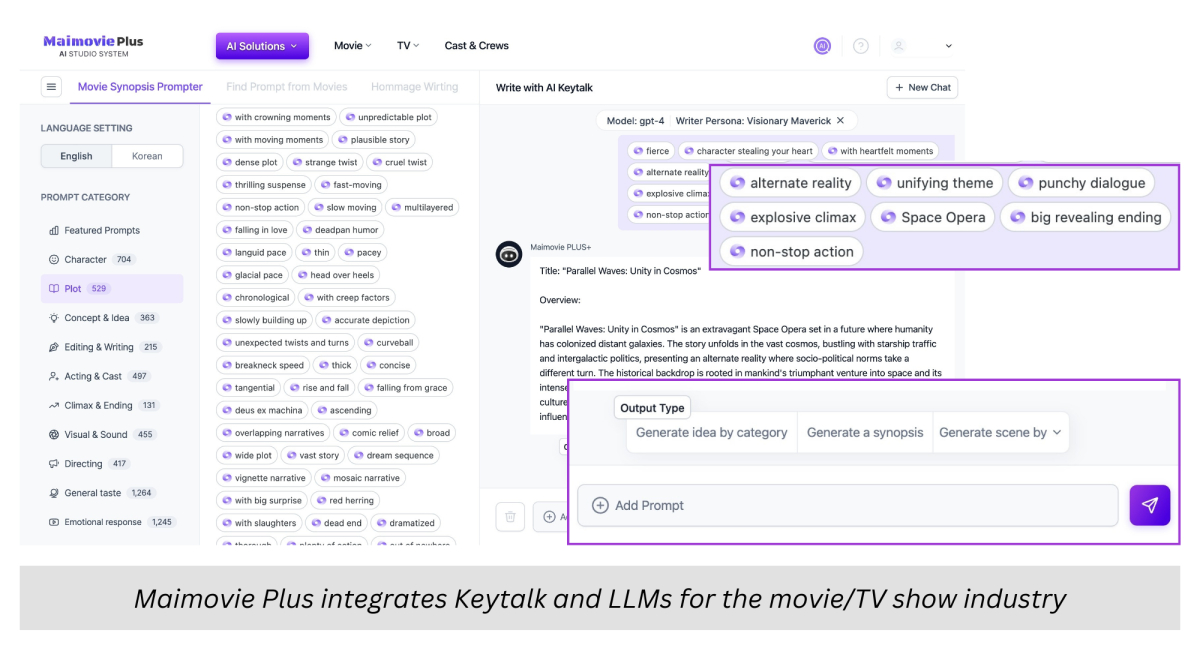Image resolution: width=1200 pixels, height=648 pixels.
Task: Open Generate scene by dropdown
Action: [x=1000, y=433]
